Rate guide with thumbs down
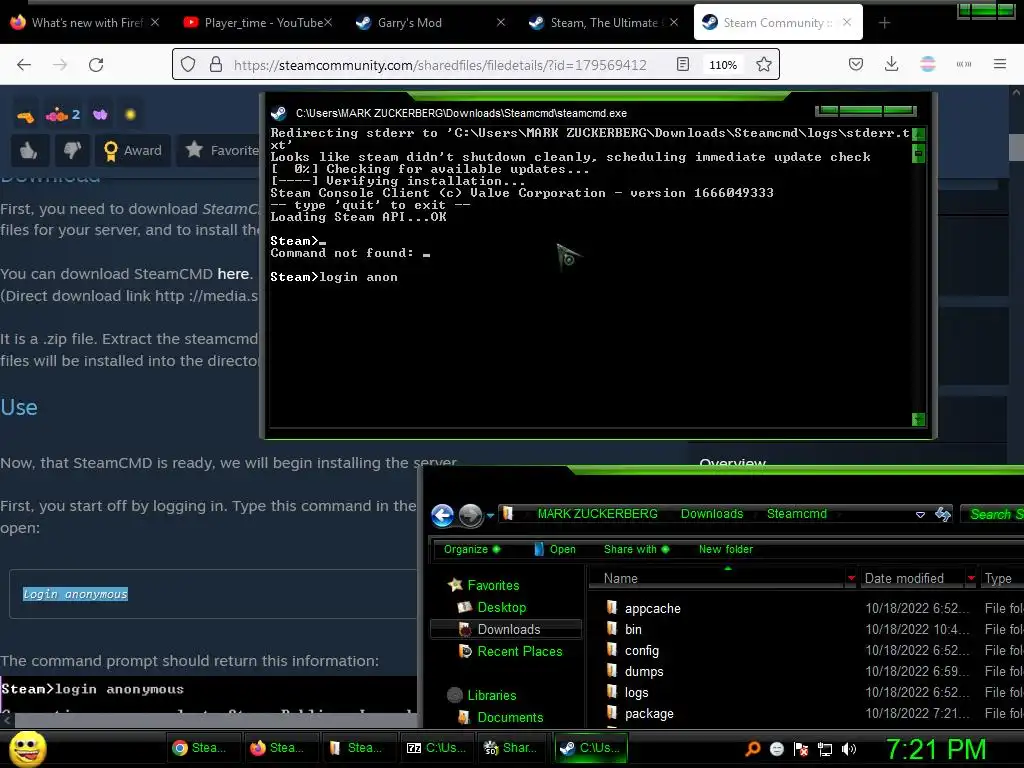The height and width of the screenshot is (768, 1024). coord(72,151)
